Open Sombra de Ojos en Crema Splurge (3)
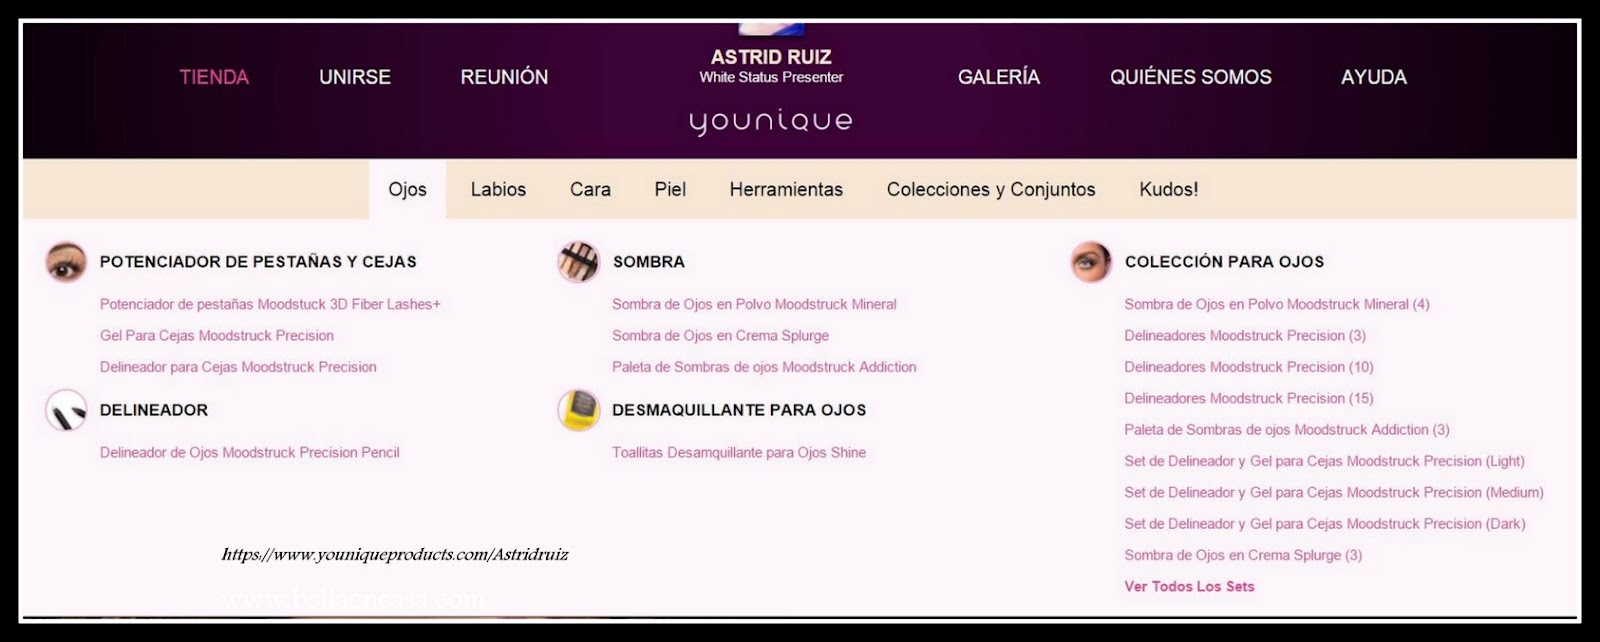The image size is (1600, 642). click(x=1243, y=555)
